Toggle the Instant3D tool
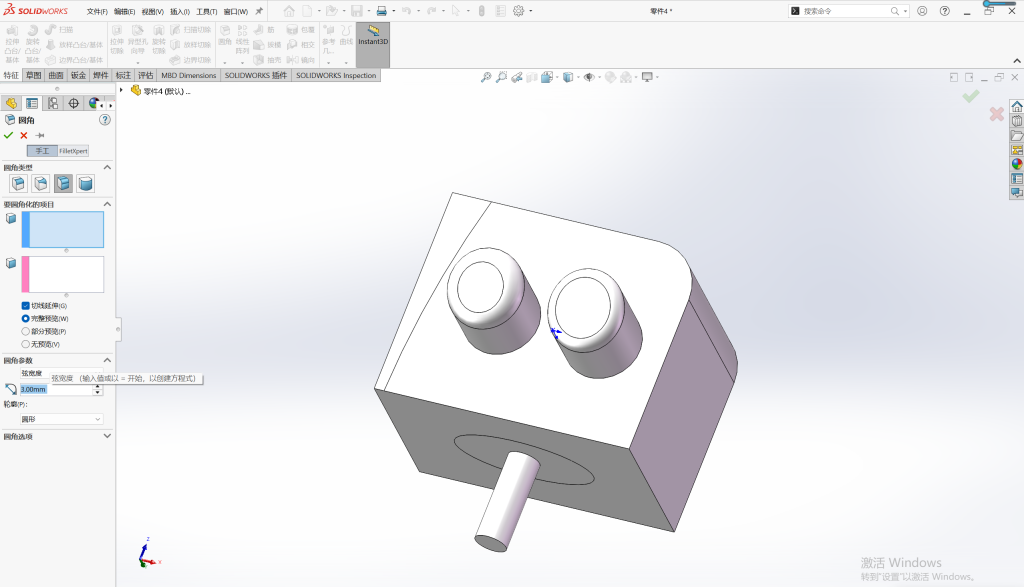The image size is (1024, 587). click(x=373, y=44)
